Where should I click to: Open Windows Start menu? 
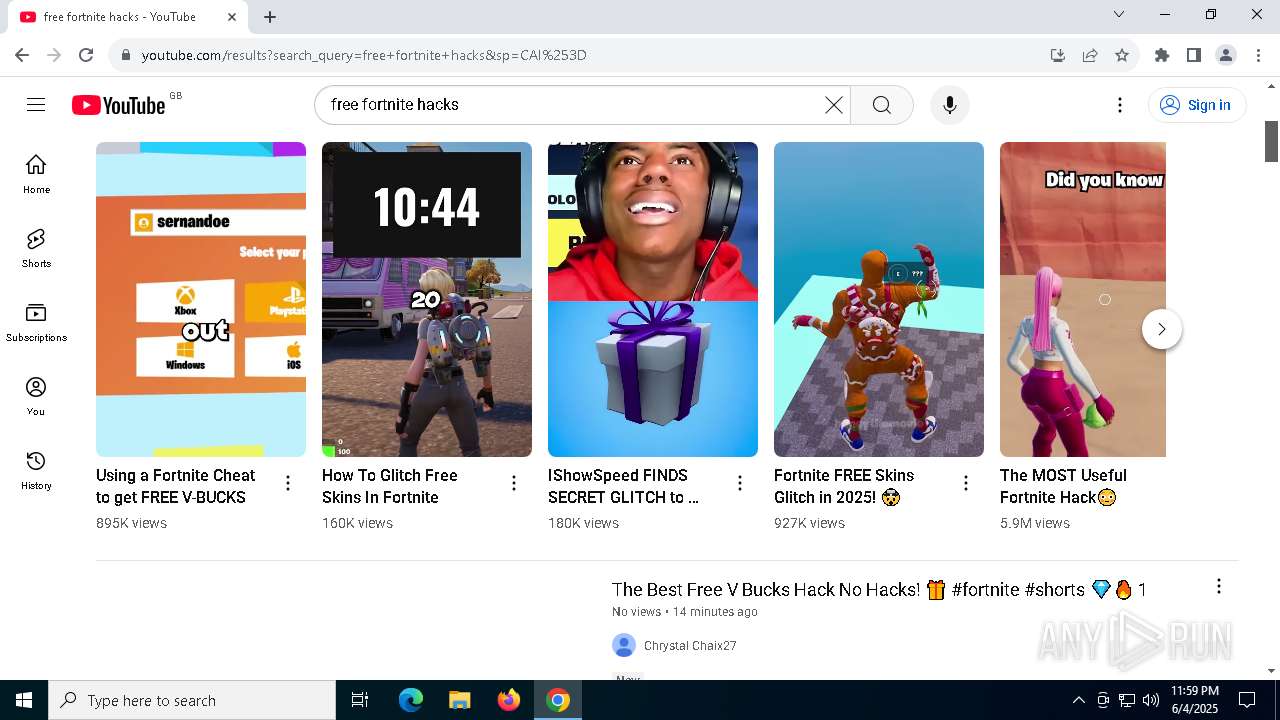click(x=24, y=700)
